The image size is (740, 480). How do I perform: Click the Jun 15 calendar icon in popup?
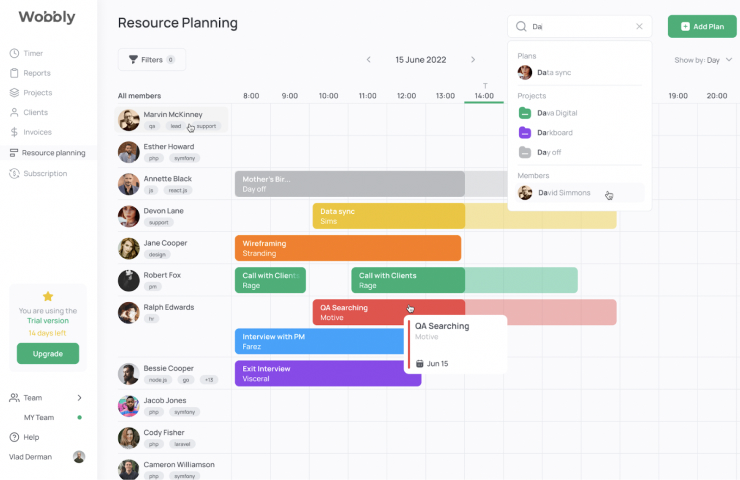(x=420, y=363)
